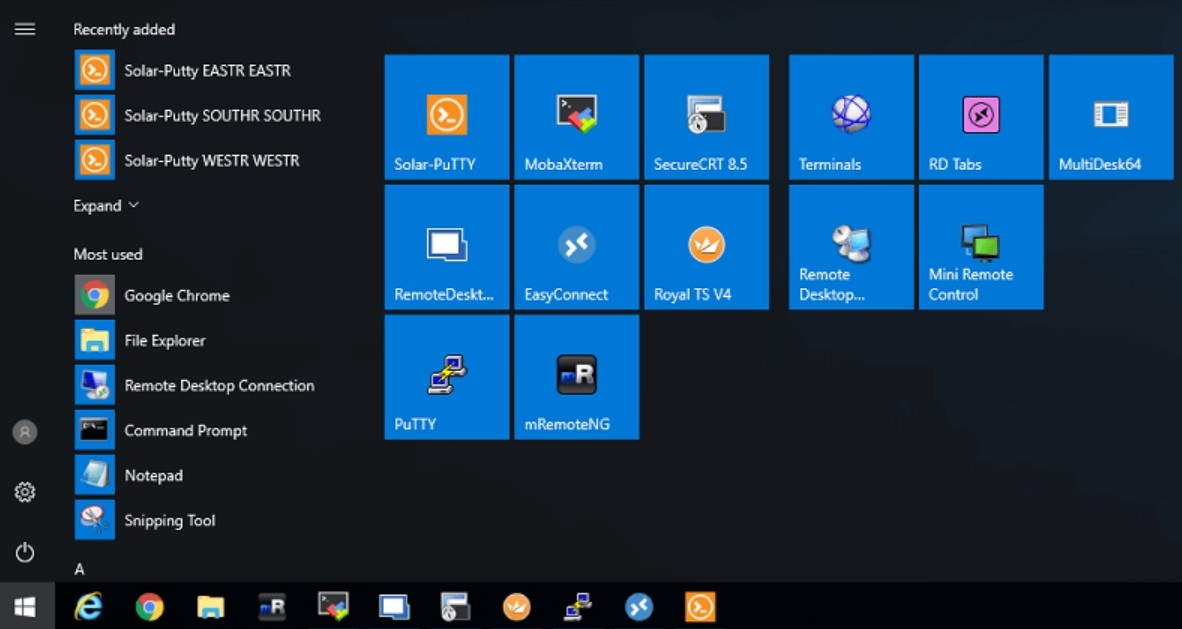The height and width of the screenshot is (629, 1182).
Task: Expand the Recently added list
Action: pos(106,205)
